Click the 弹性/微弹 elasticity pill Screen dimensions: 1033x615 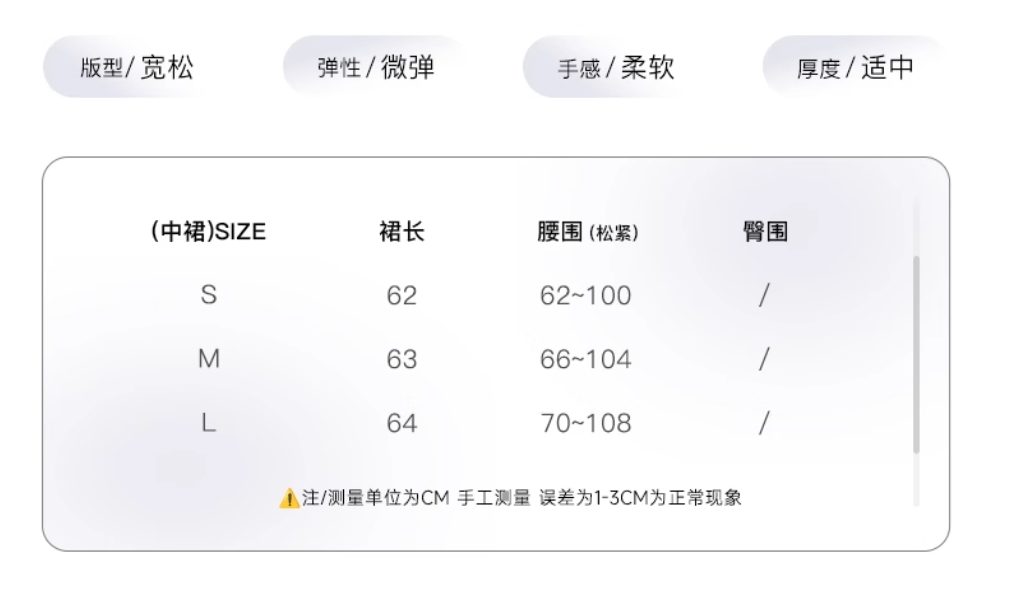[376, 68]
